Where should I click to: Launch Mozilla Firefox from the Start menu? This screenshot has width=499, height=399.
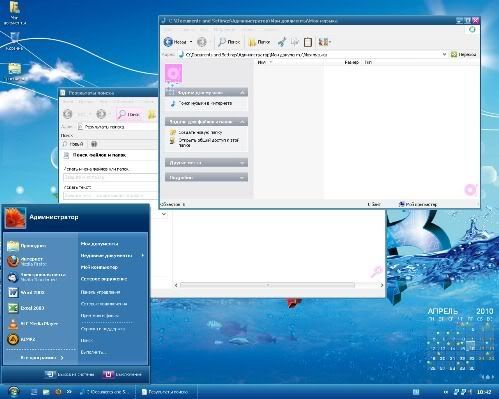coord(27,261)
